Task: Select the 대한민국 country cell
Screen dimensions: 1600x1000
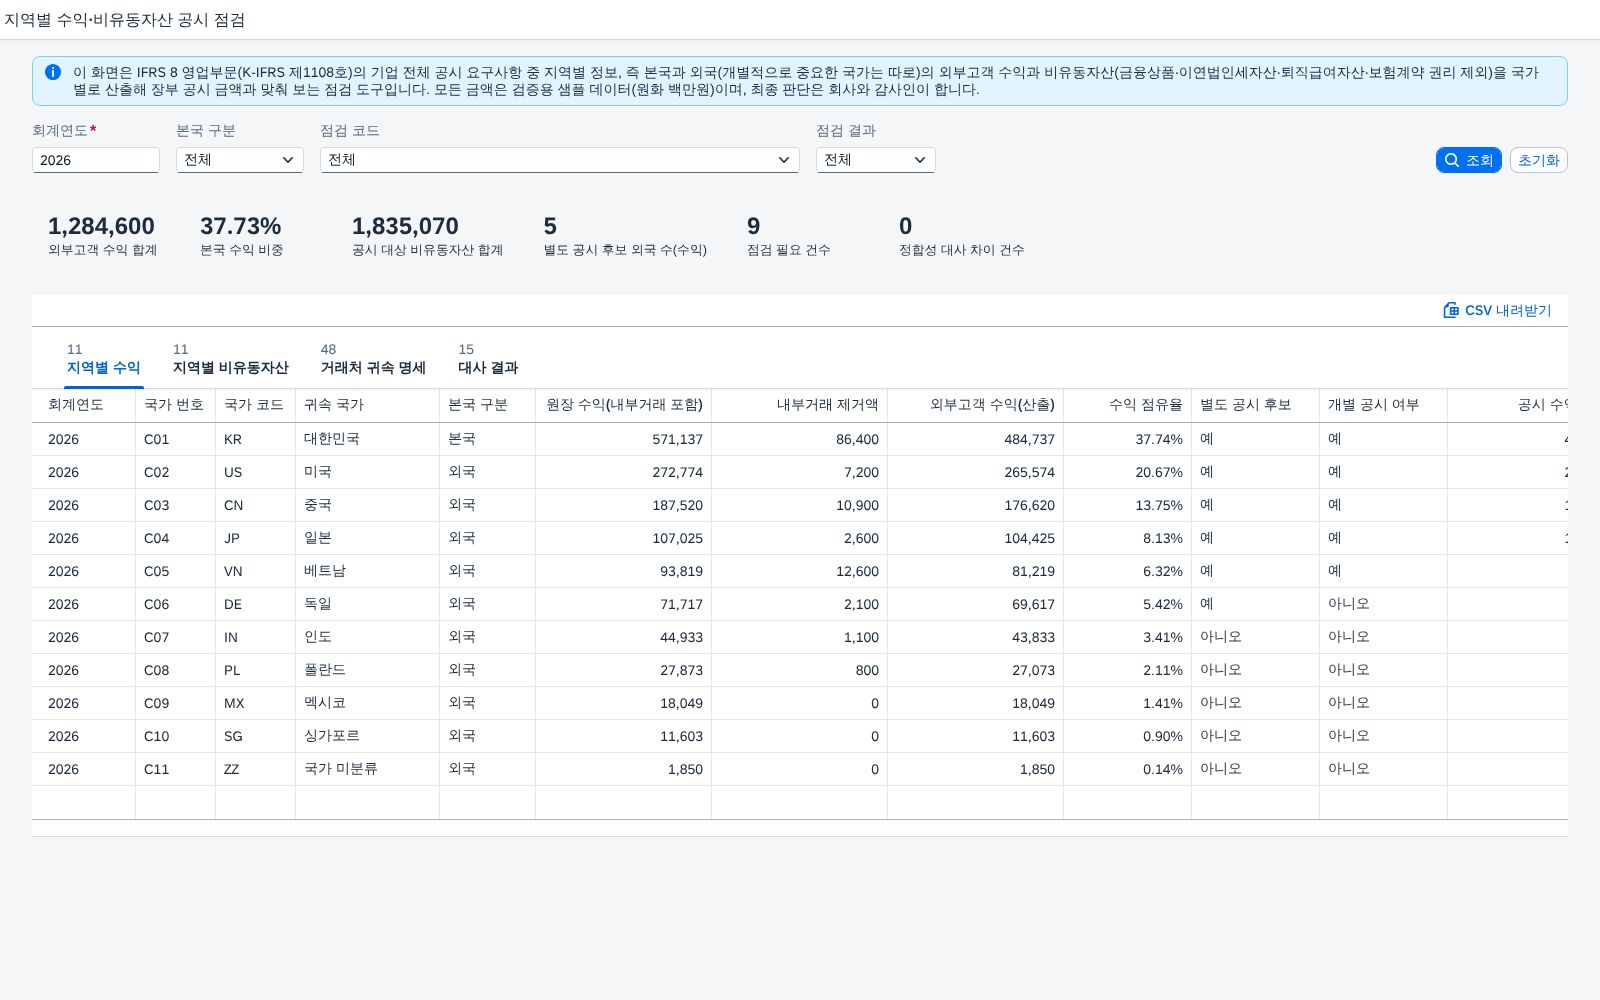Action: (368, 439)
